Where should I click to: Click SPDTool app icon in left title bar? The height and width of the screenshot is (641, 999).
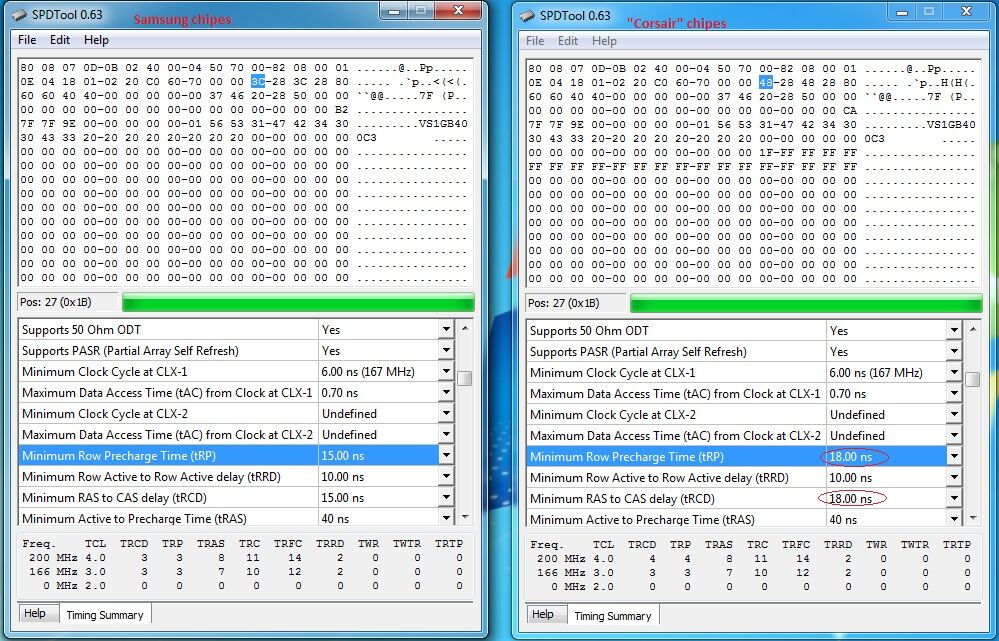(x=20, y=15)
